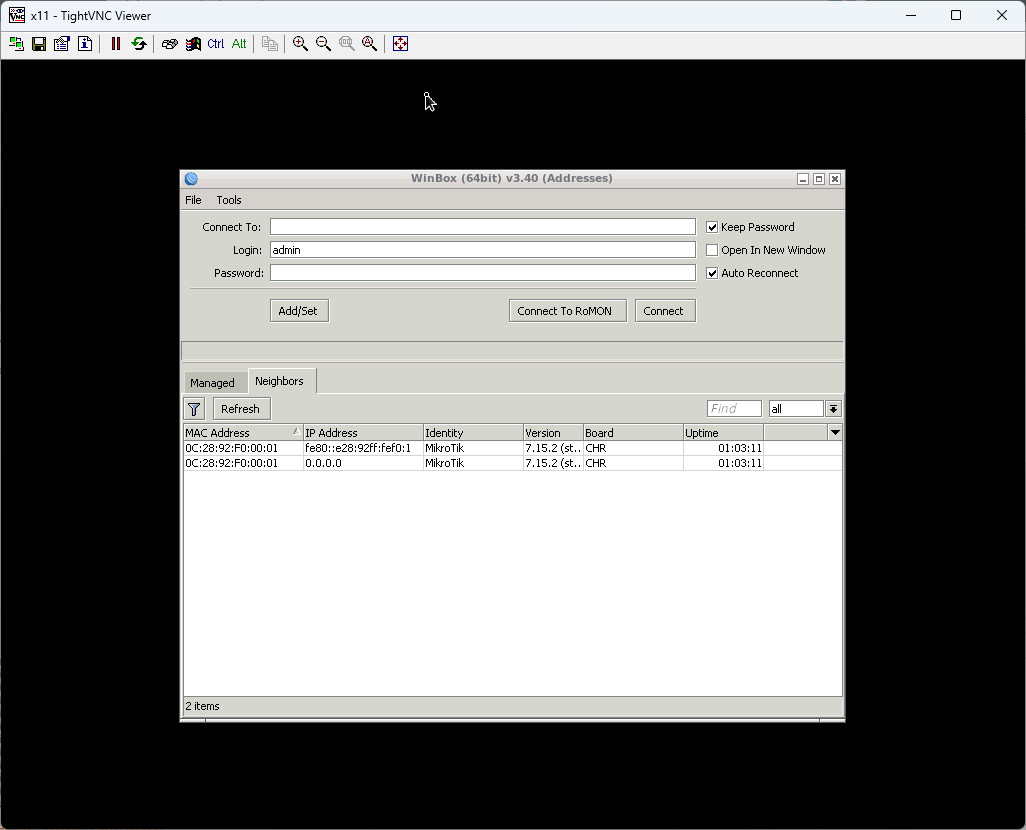Viewport: 1026px width, 830px height.
Task: Disable Auto Reconnect
Action: [712, 272]
